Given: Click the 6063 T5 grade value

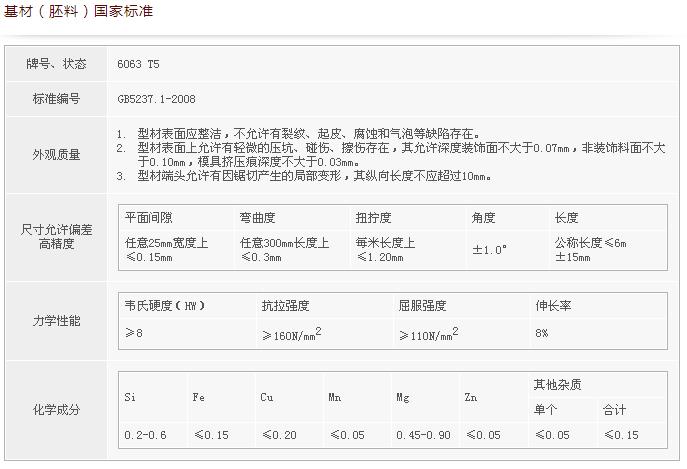Looking at the screenshot, I should (x=138, y=63).
